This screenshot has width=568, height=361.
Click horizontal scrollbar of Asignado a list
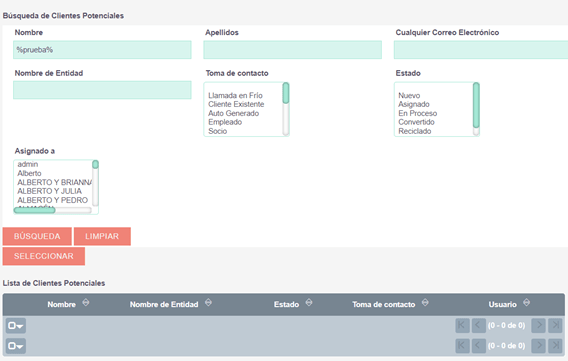[x=53, y=210]
